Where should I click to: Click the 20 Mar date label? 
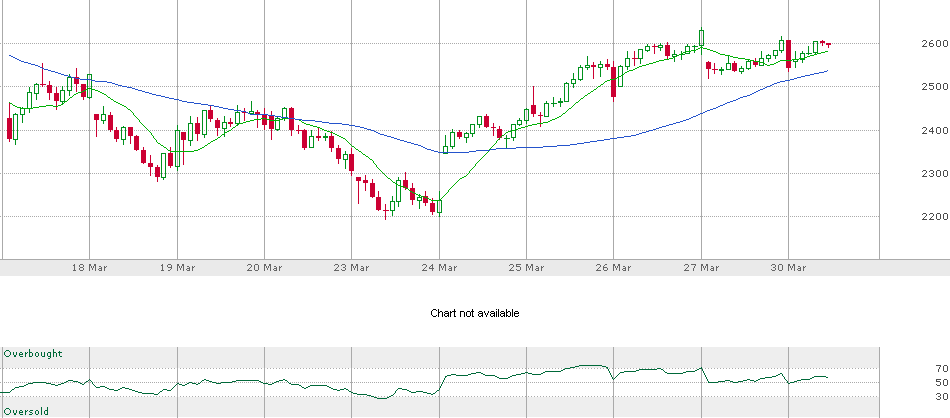pos(264,267)
